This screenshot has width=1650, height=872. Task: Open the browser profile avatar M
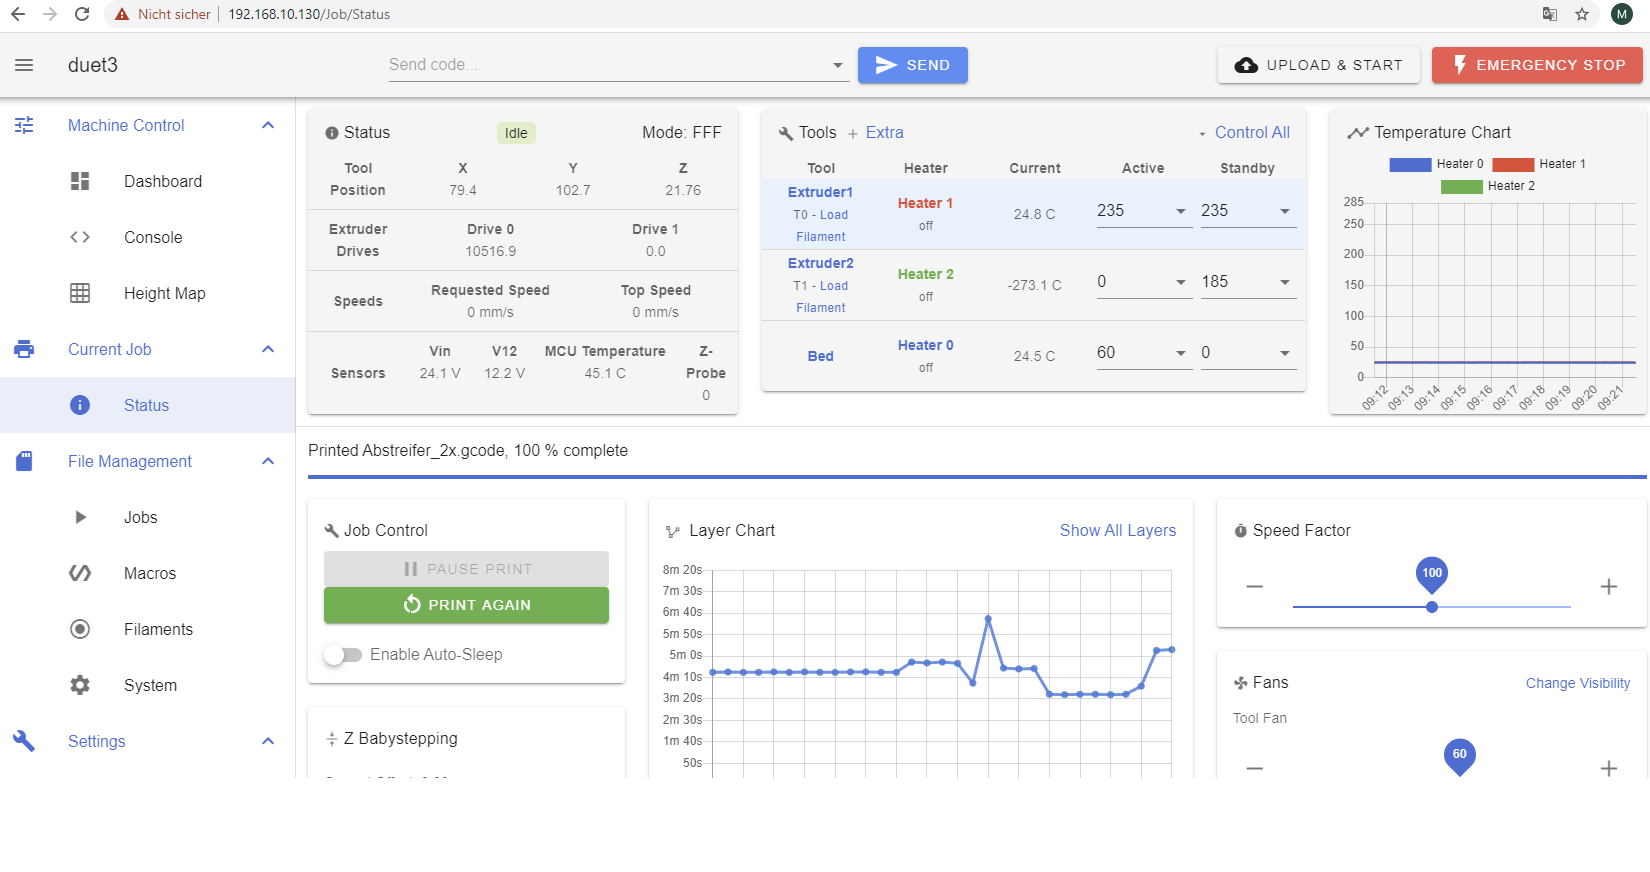tap(1622, 14)
